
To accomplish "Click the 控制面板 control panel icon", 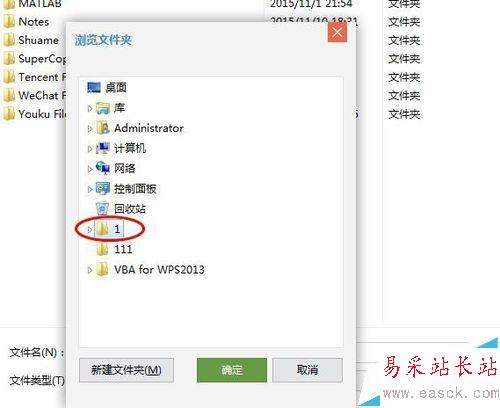I will (103, 189).
